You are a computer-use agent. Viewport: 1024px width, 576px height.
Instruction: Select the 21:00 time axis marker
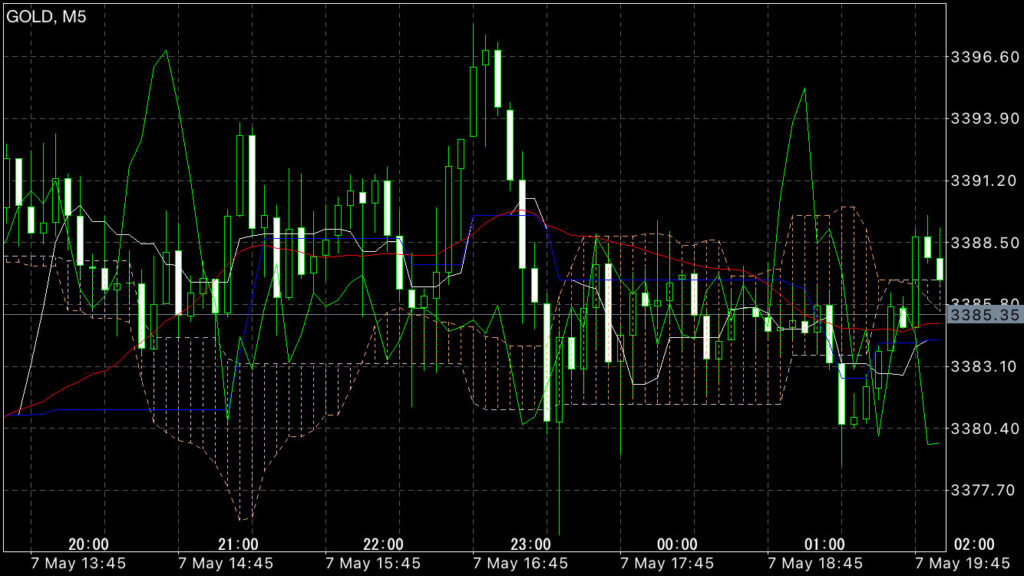click(x=237, y=544)
